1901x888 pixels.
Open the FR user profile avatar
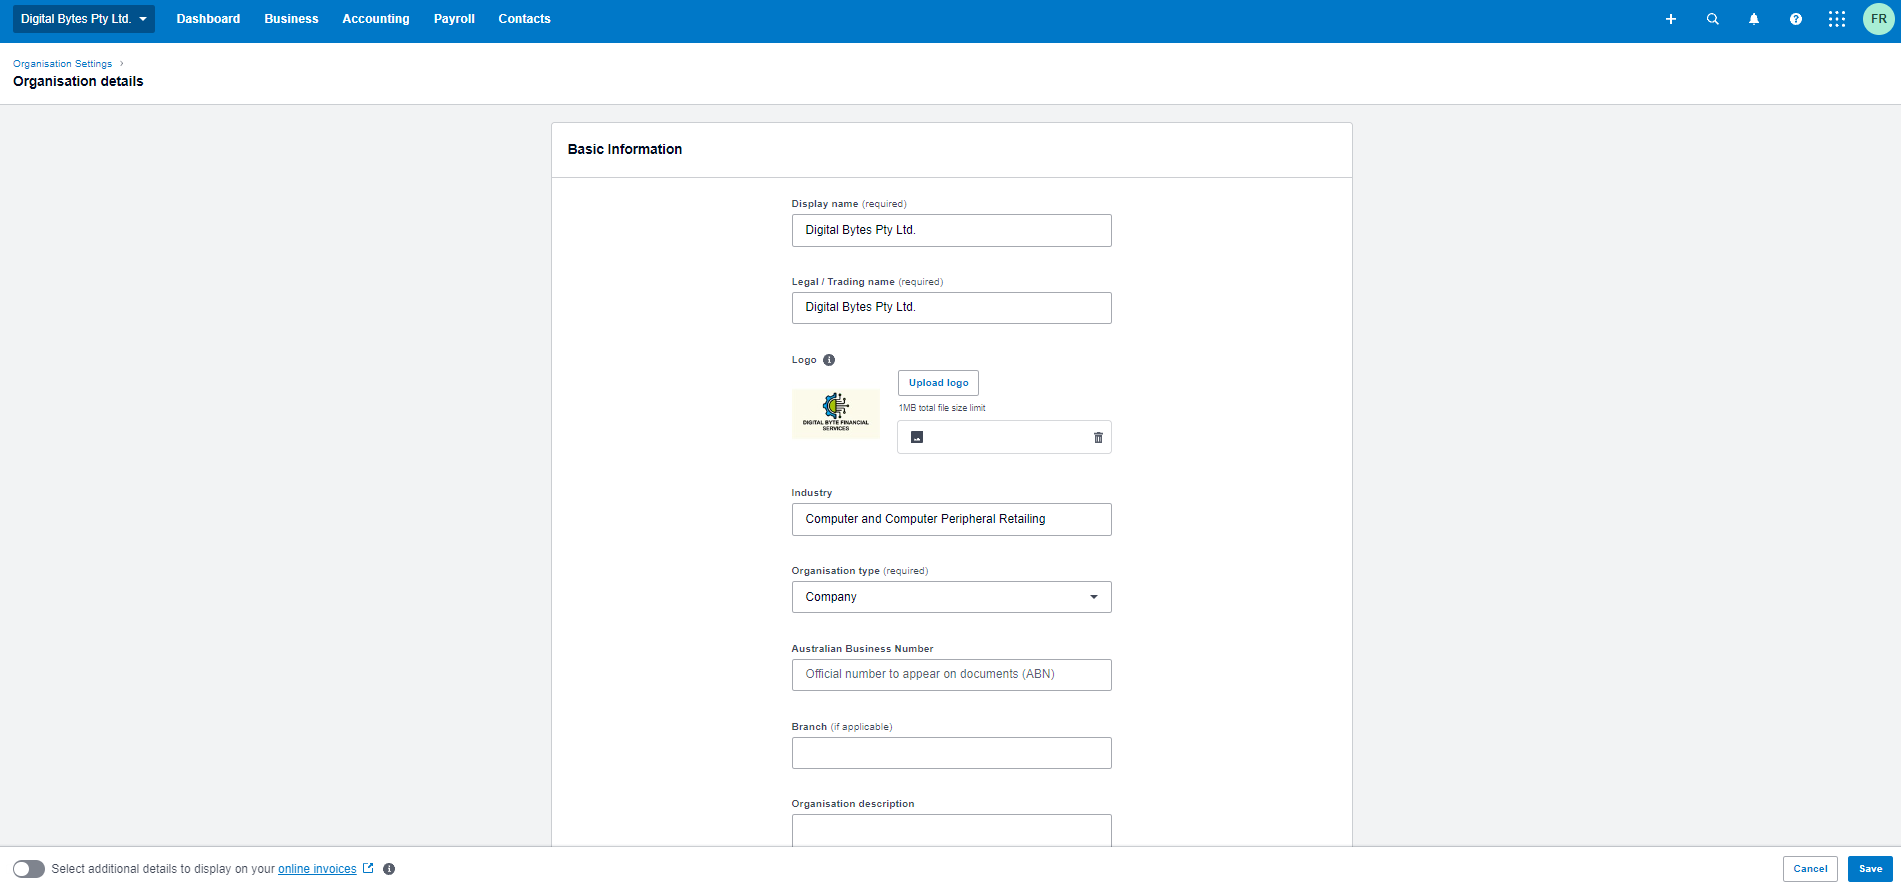click(1879, 19)
